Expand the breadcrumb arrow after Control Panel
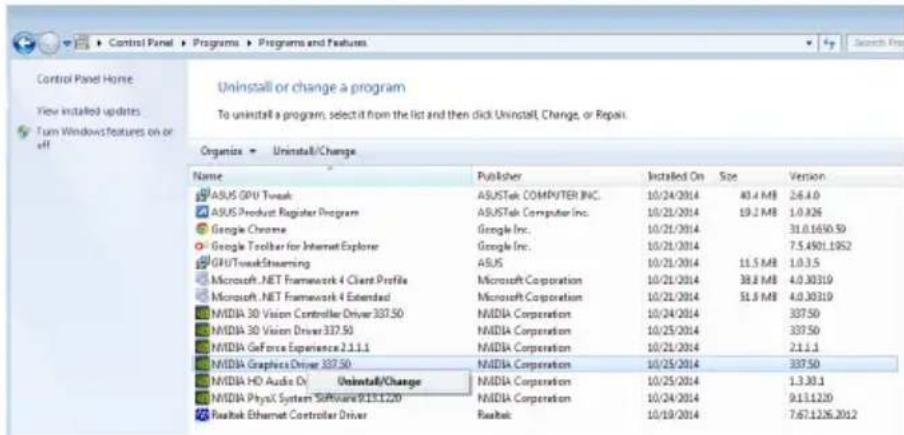The width and height of the screenshot is (904, 435). (x=185, y=43)
